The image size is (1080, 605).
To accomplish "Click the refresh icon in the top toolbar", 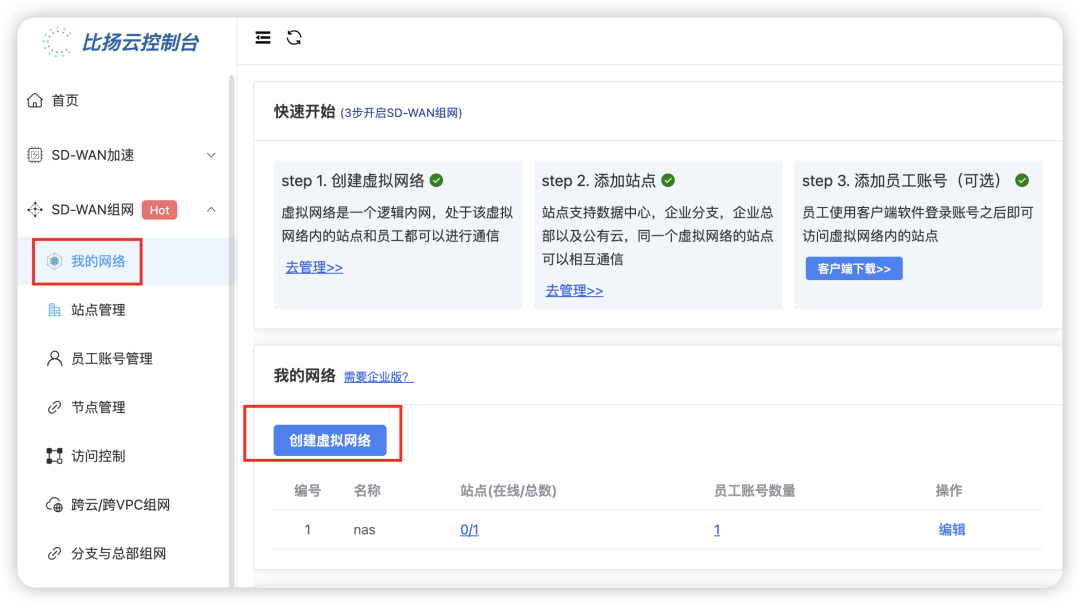I will coord(293,37).
